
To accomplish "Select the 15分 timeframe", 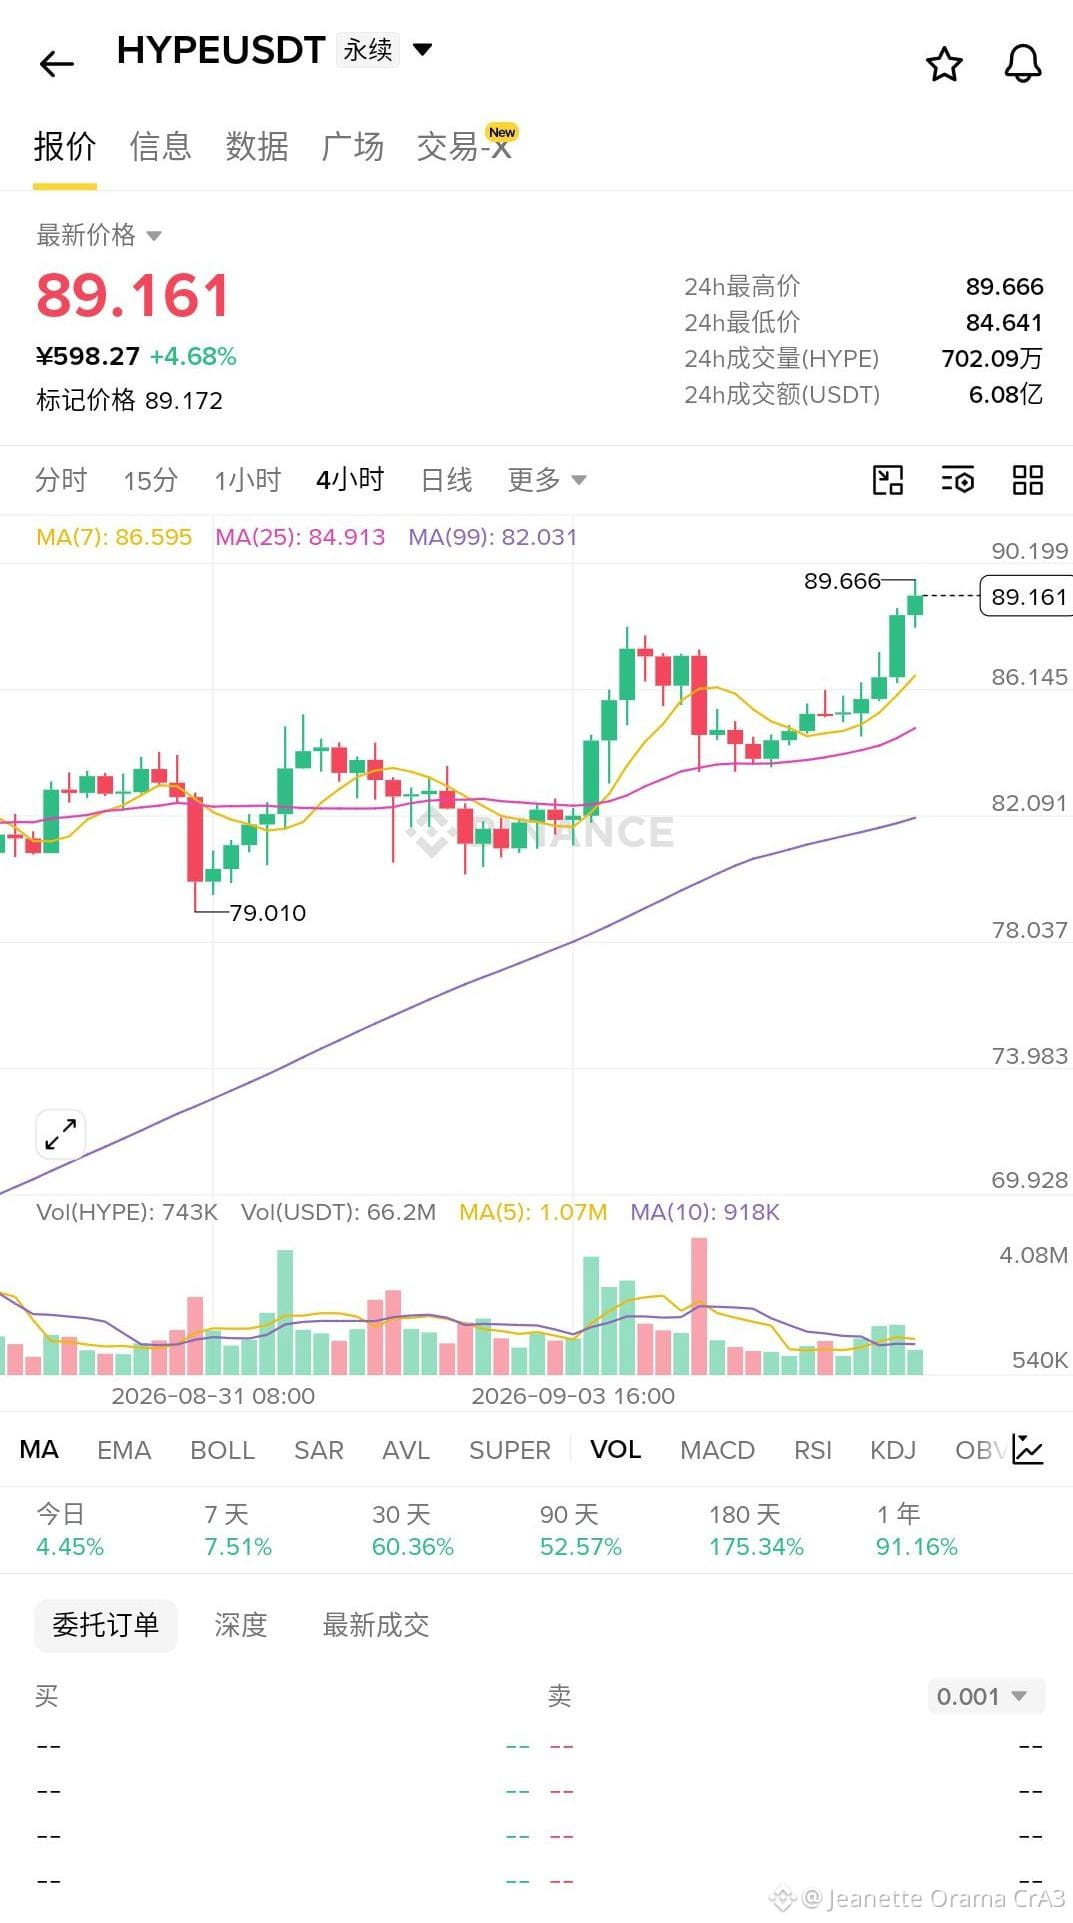I will point(151,480).
